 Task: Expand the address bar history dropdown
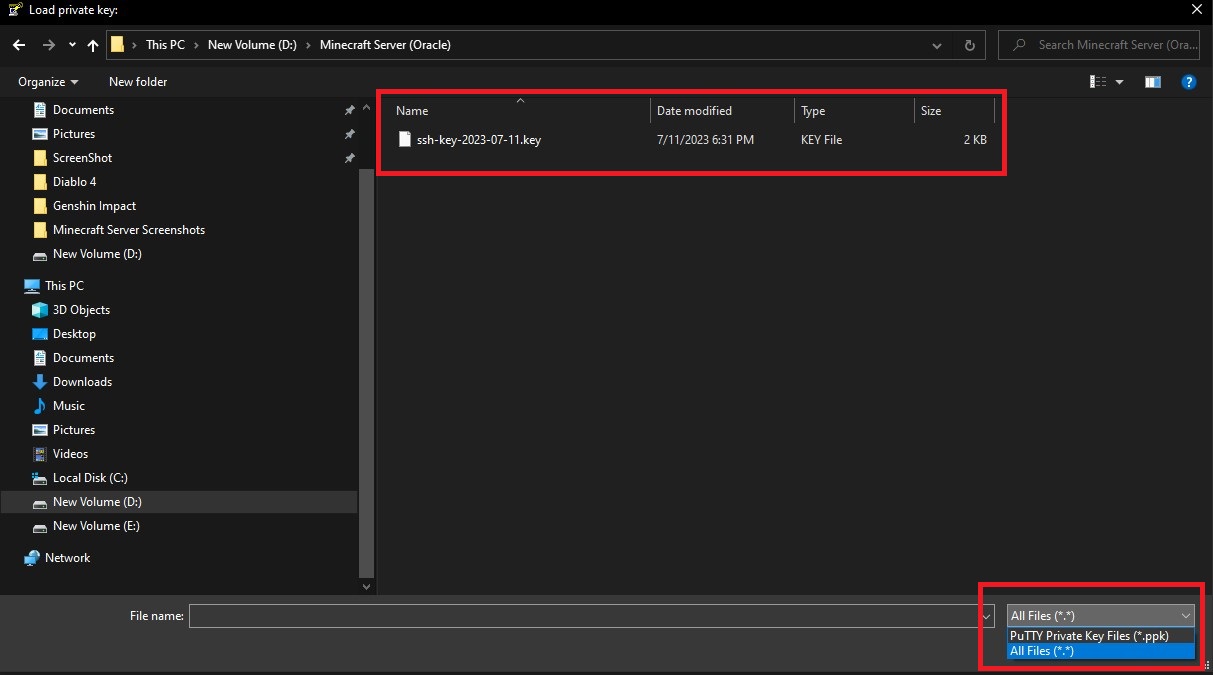pos(937,45)
